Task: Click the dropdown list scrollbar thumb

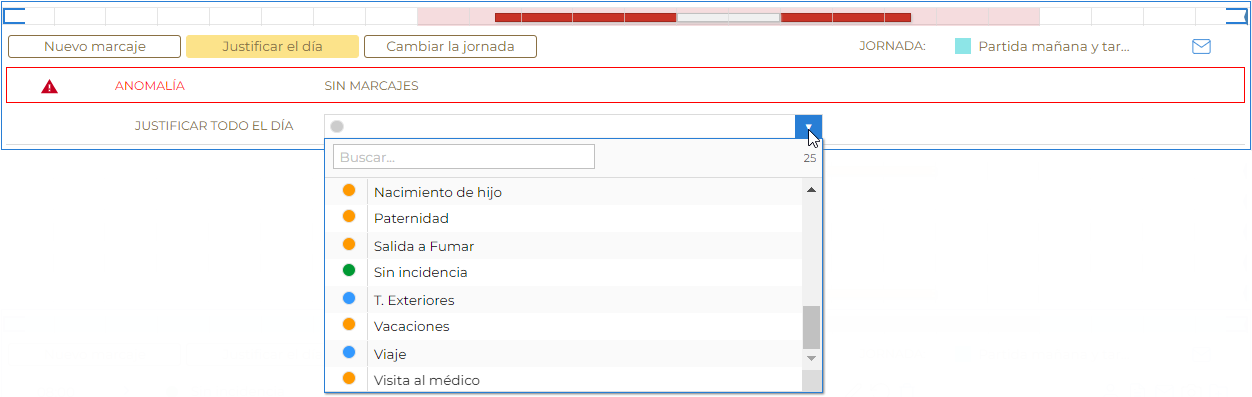Action: 811,327
